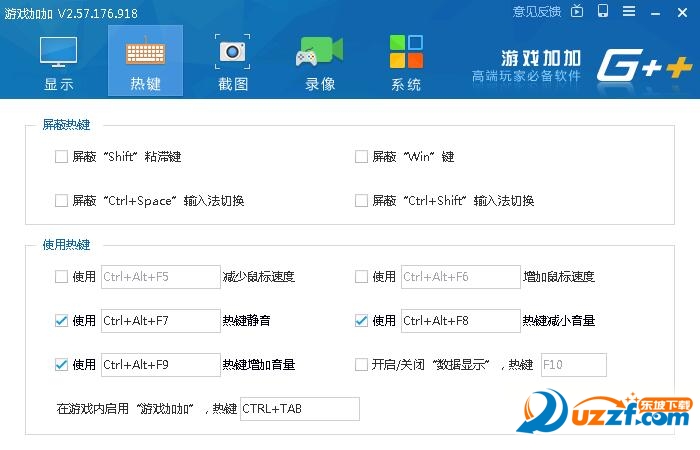This screenshot has width=700, height=450.
Task: Click the Ctrl+Alt+F9 hotkey field
Action: click(161, 365)
